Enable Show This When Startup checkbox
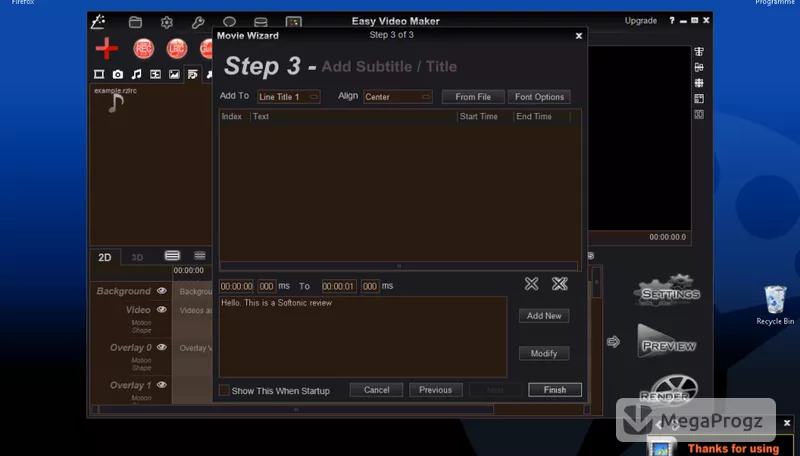 [x=224, y=390]
